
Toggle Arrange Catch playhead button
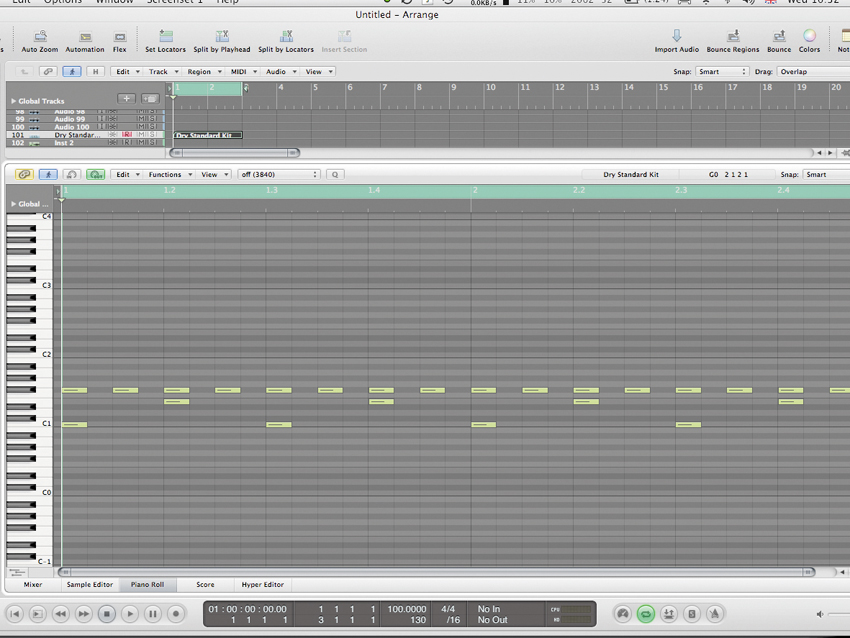(72, 72)
